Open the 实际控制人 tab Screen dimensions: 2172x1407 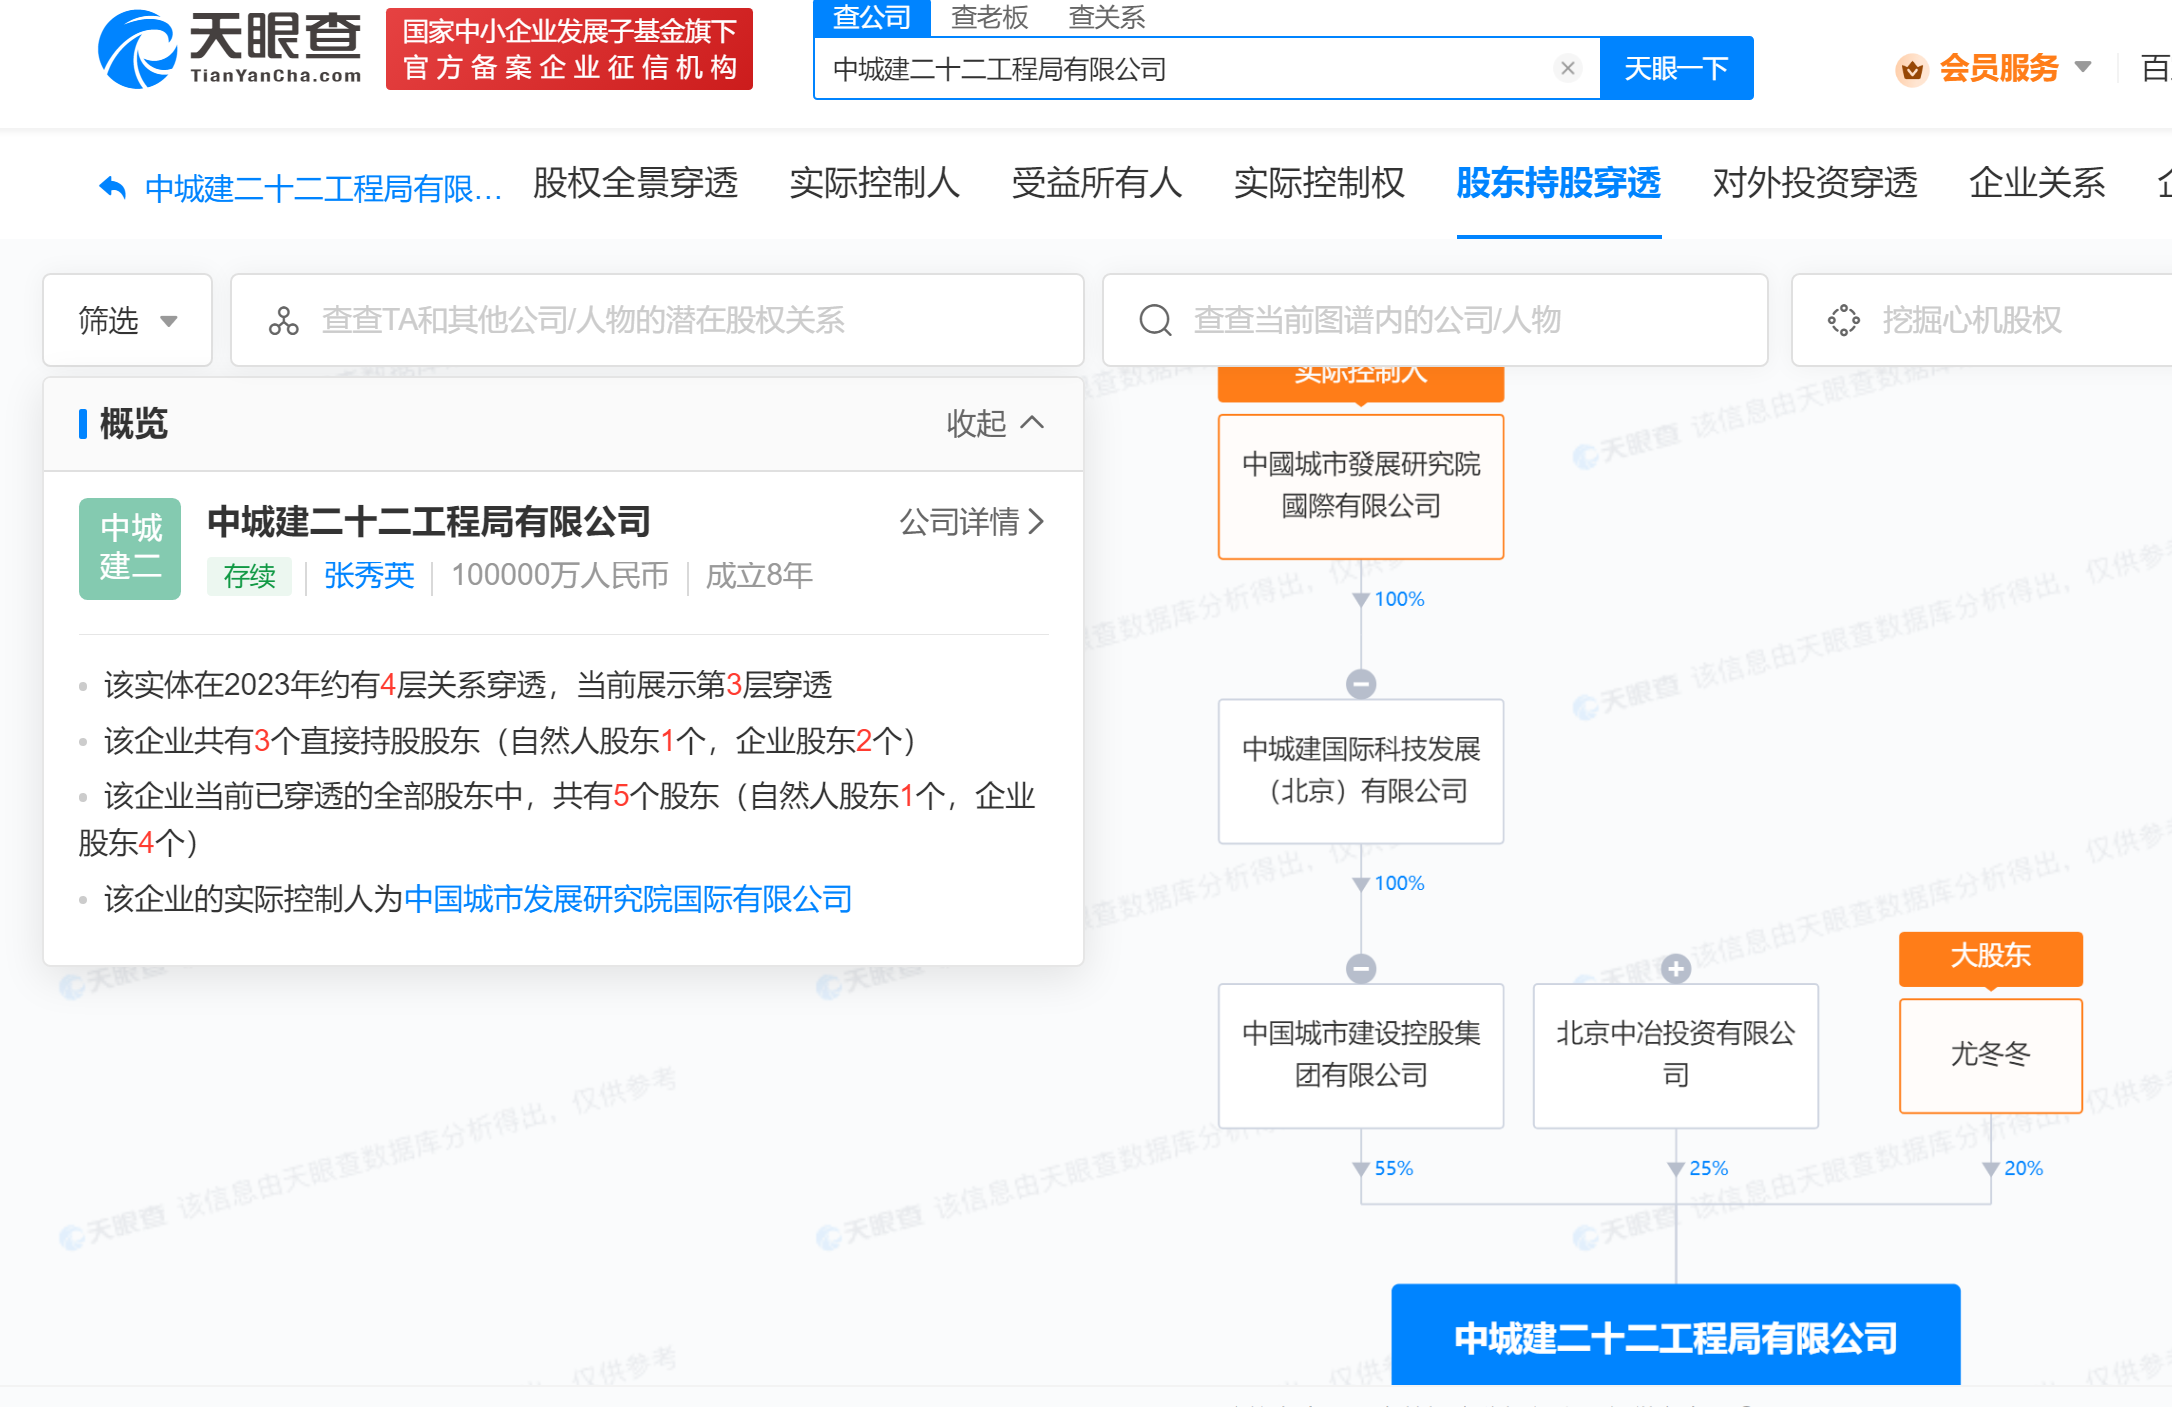click(x=874, y=182)
